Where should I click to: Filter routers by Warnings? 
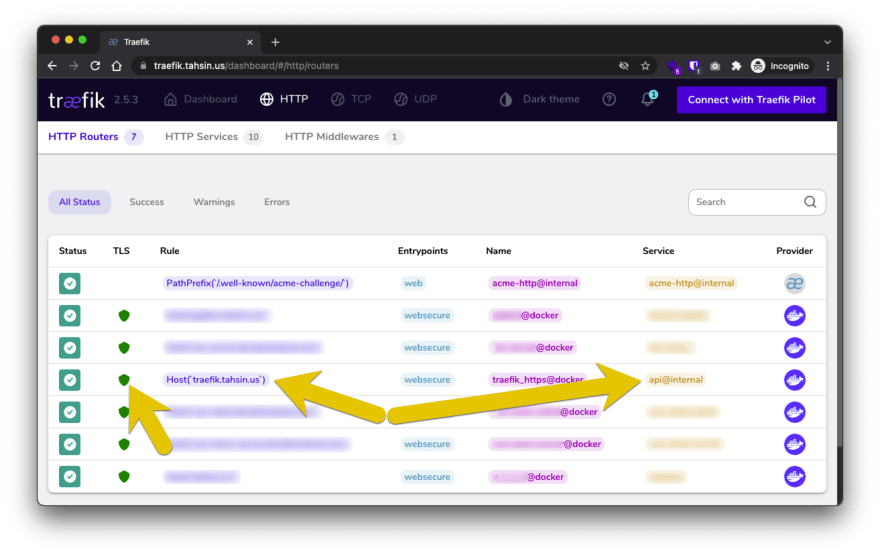tap(214, 202)
